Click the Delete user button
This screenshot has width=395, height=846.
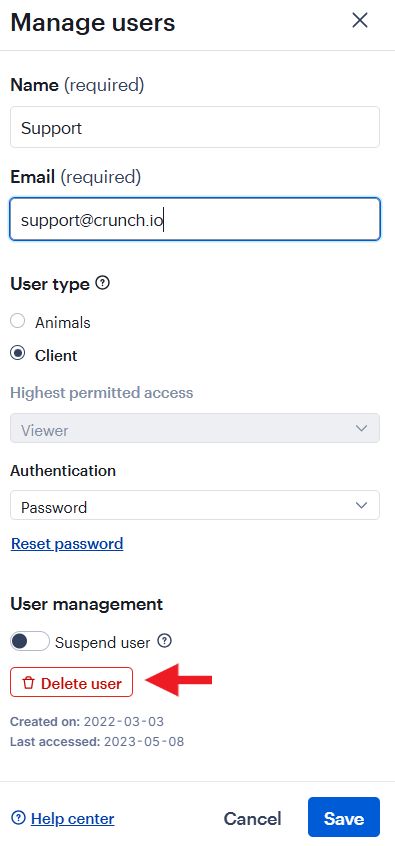point(71,682)
